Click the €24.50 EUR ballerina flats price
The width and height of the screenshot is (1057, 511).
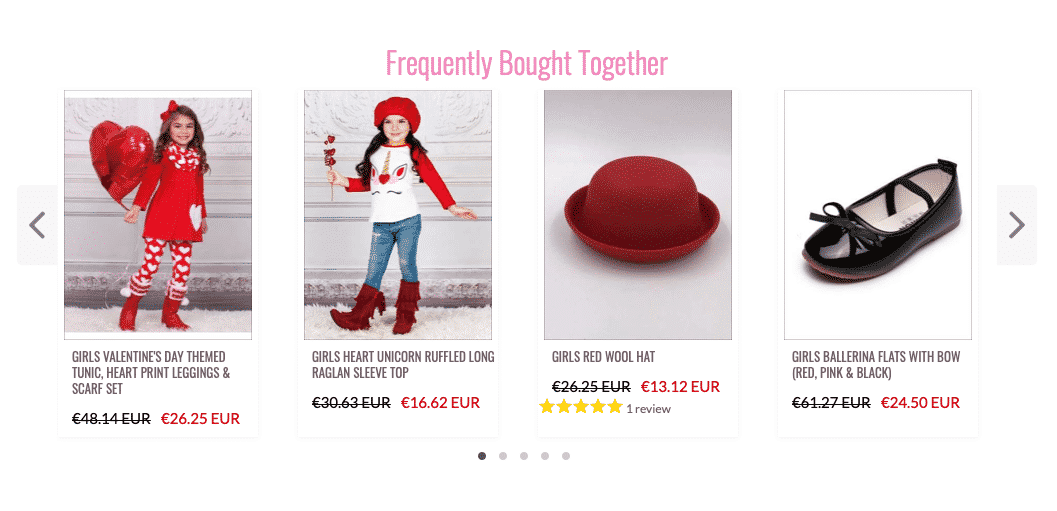pyautogui.click(x=920, y=403)
